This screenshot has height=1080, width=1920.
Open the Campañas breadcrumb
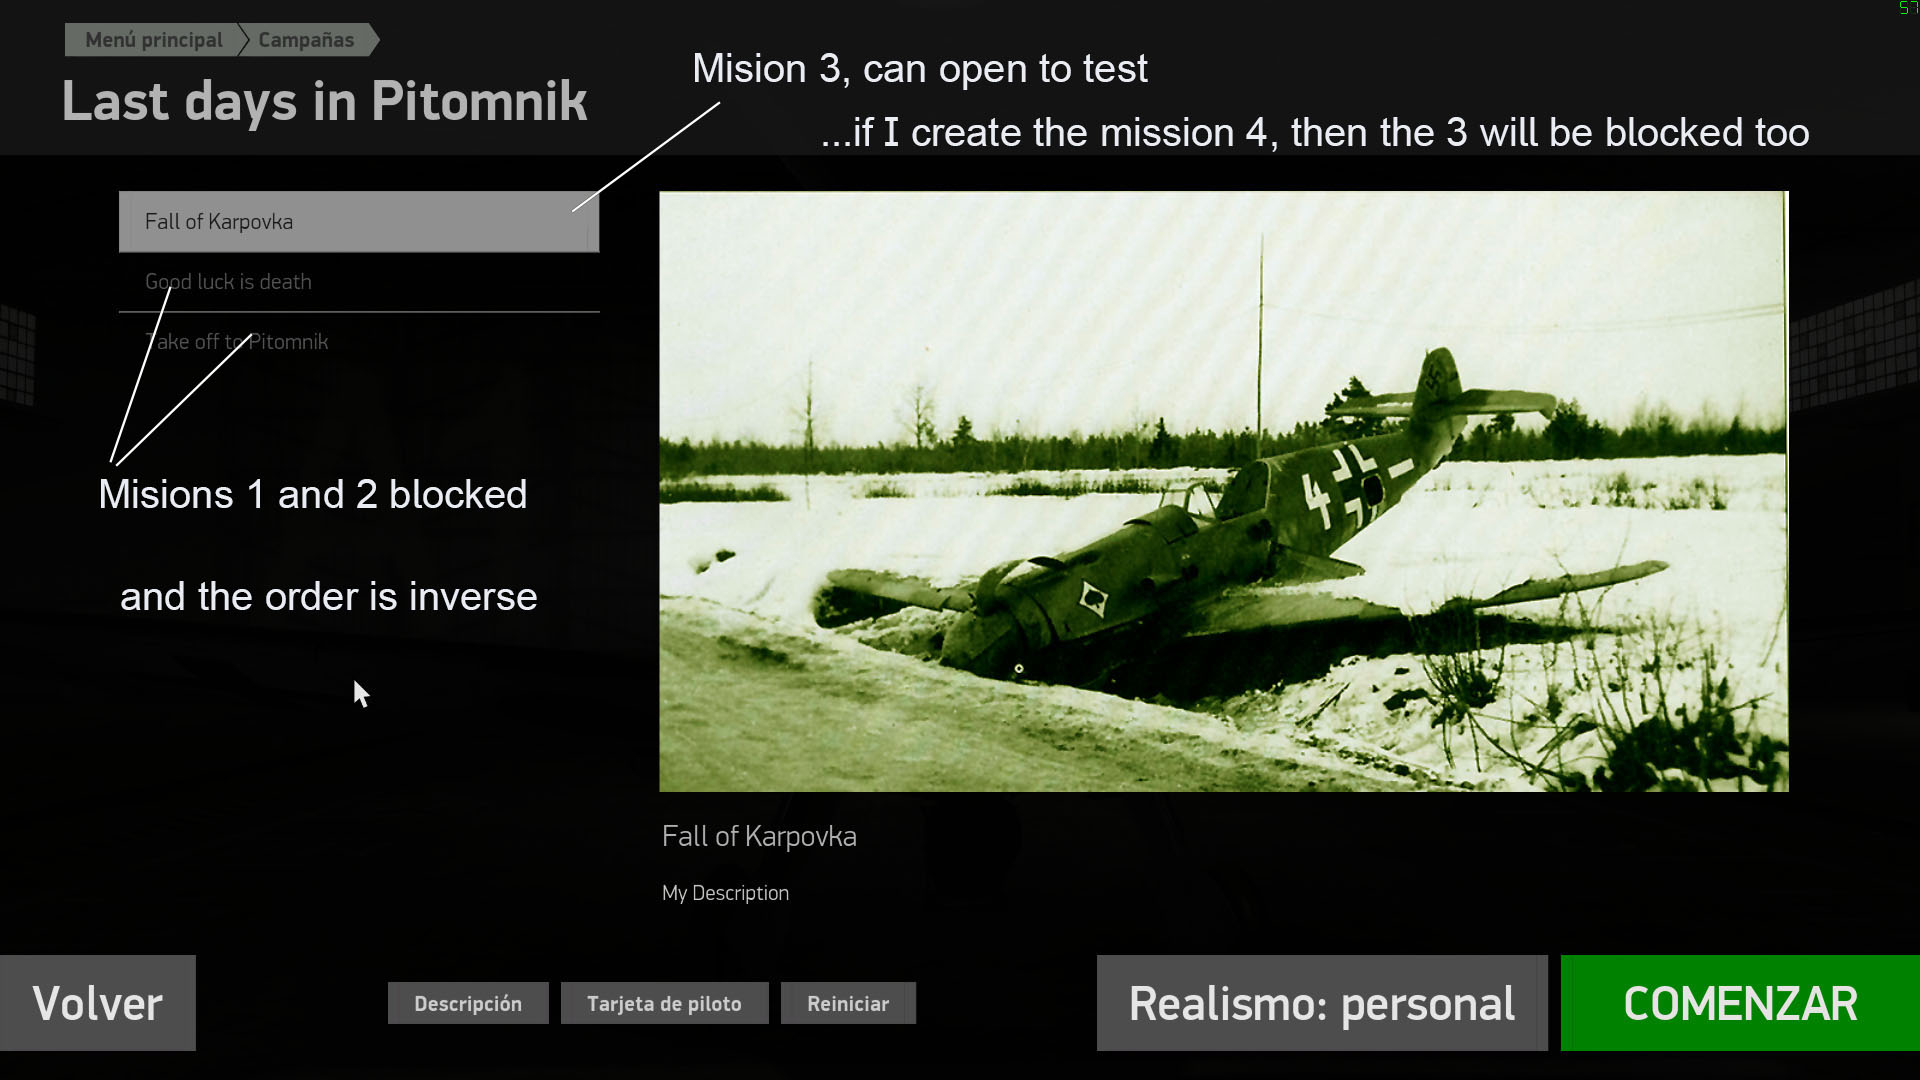(306, 40)
